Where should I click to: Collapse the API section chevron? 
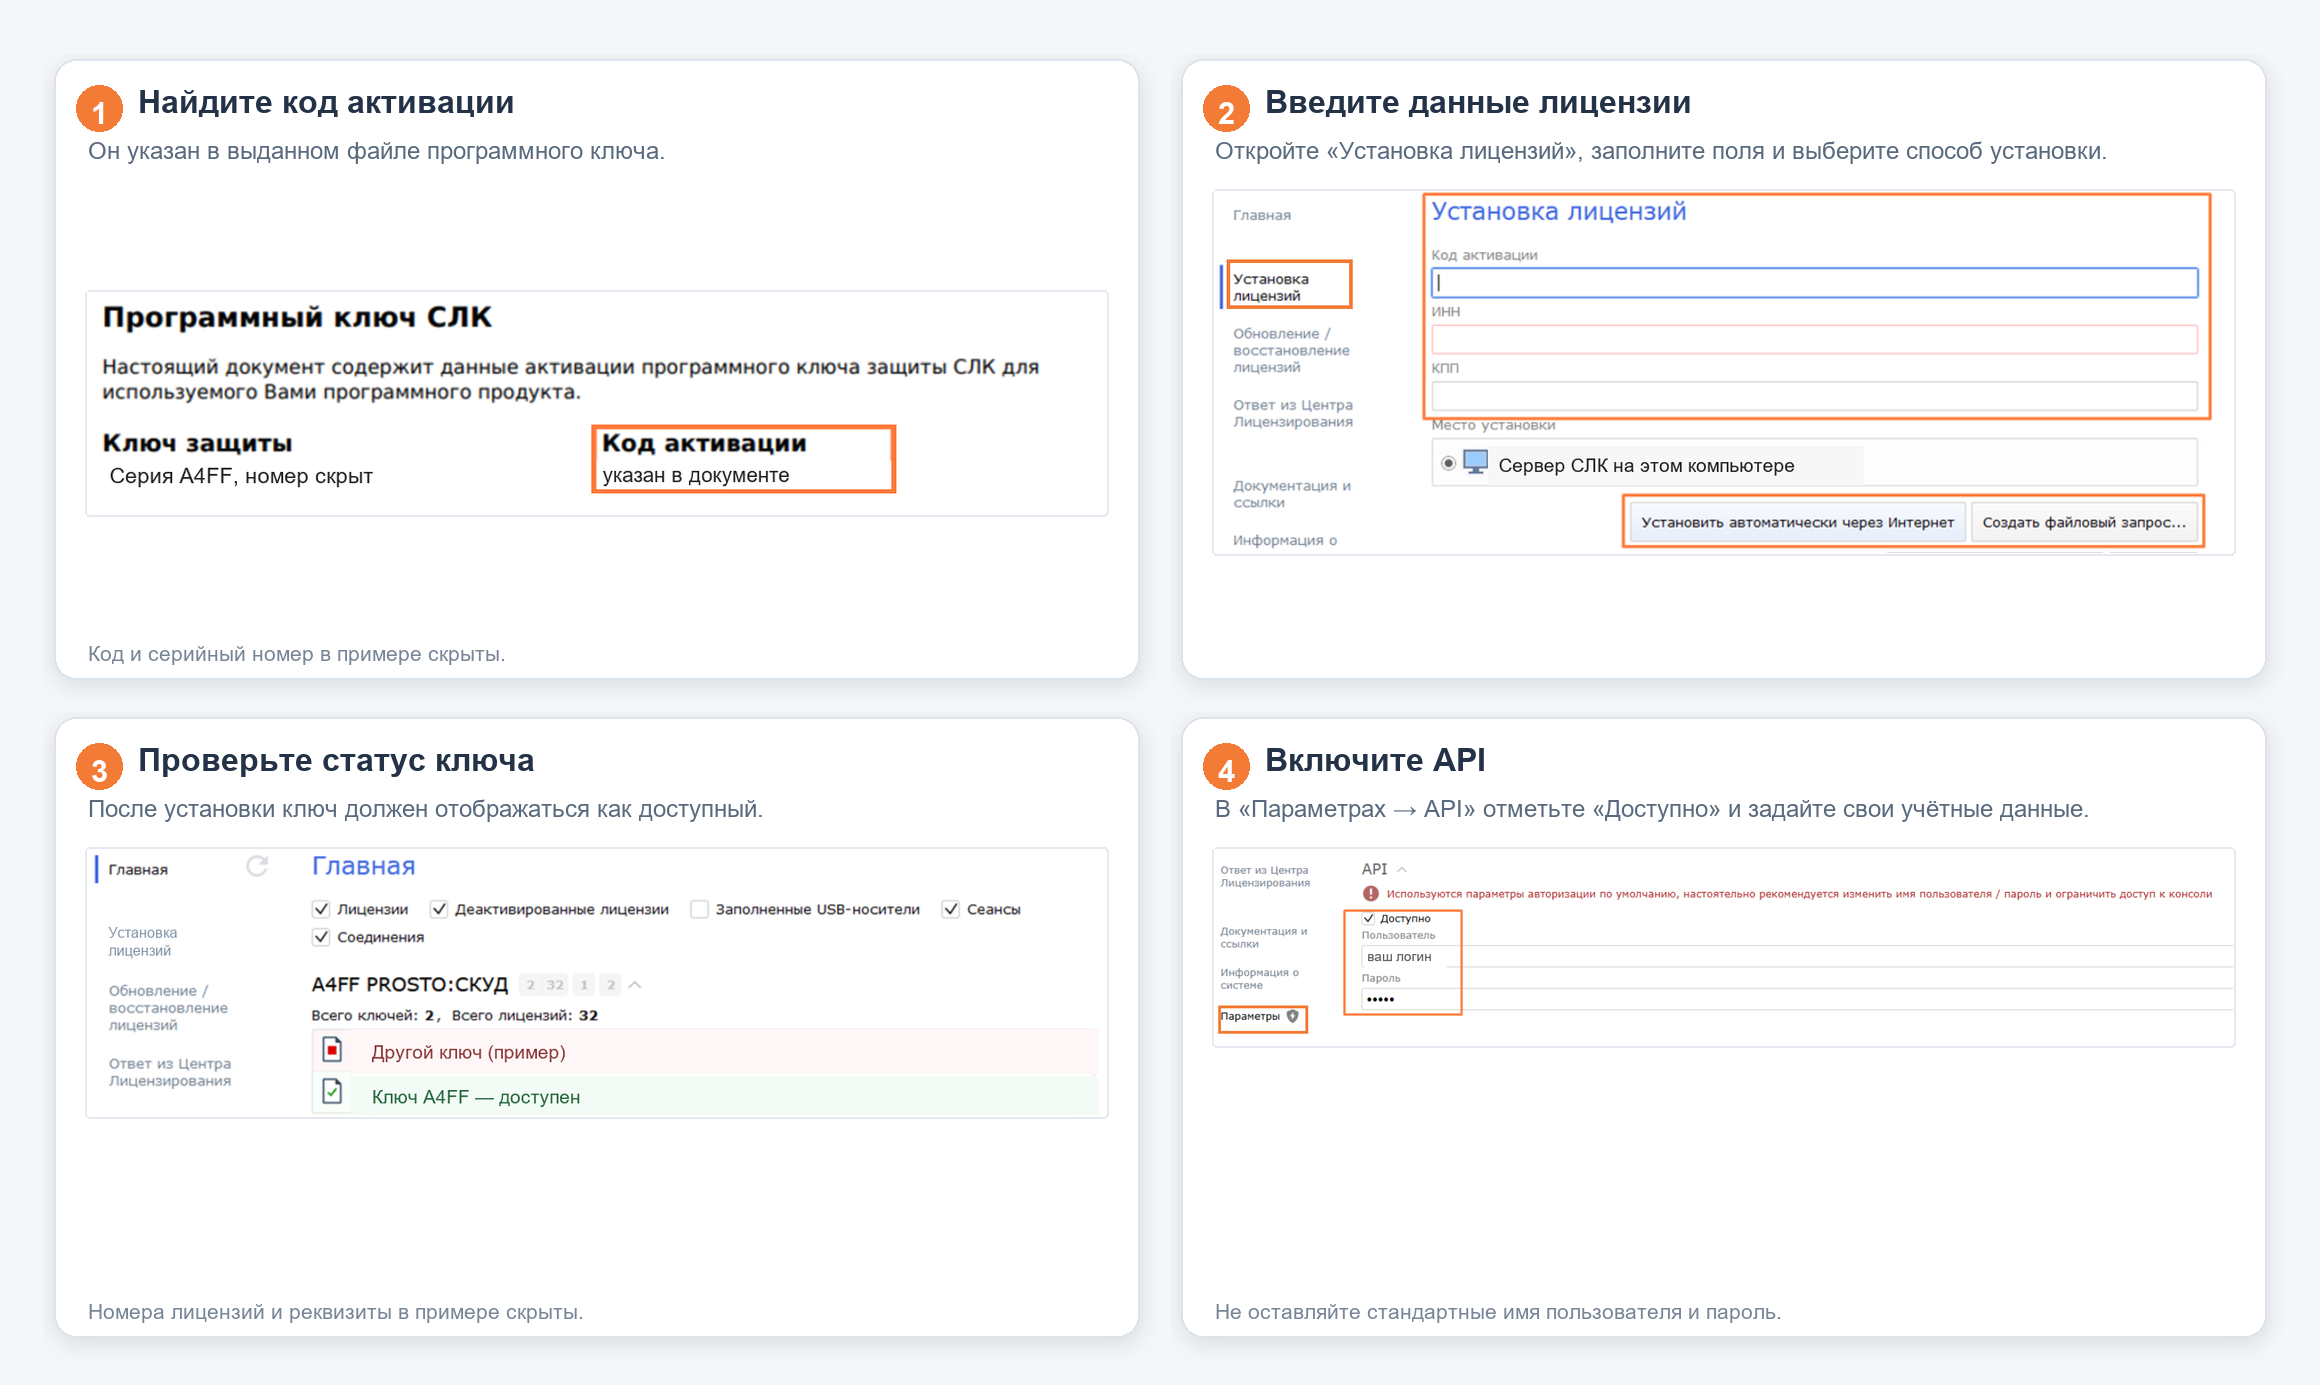1402,869
